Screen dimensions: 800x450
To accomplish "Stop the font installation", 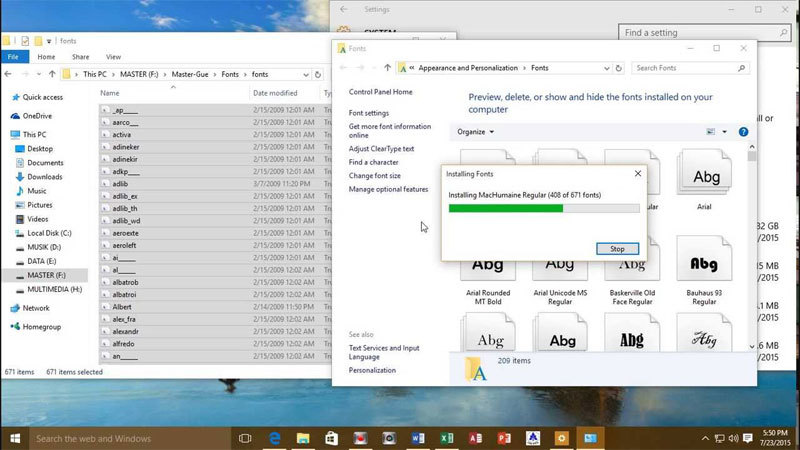I will pos(616,249).
